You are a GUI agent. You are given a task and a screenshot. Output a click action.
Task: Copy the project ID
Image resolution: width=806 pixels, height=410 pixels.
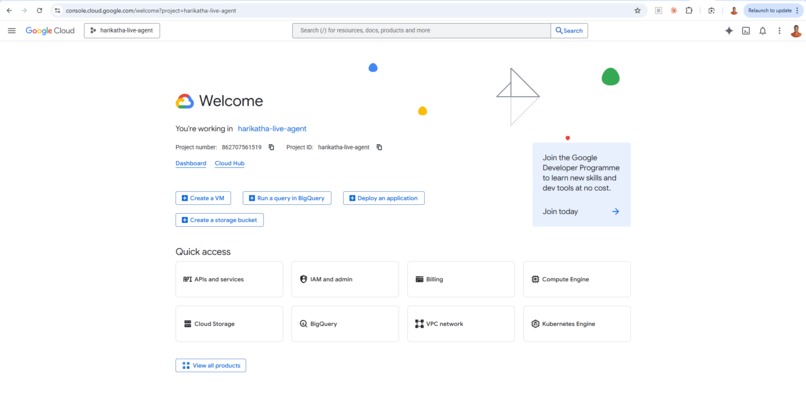pos(379,147)
